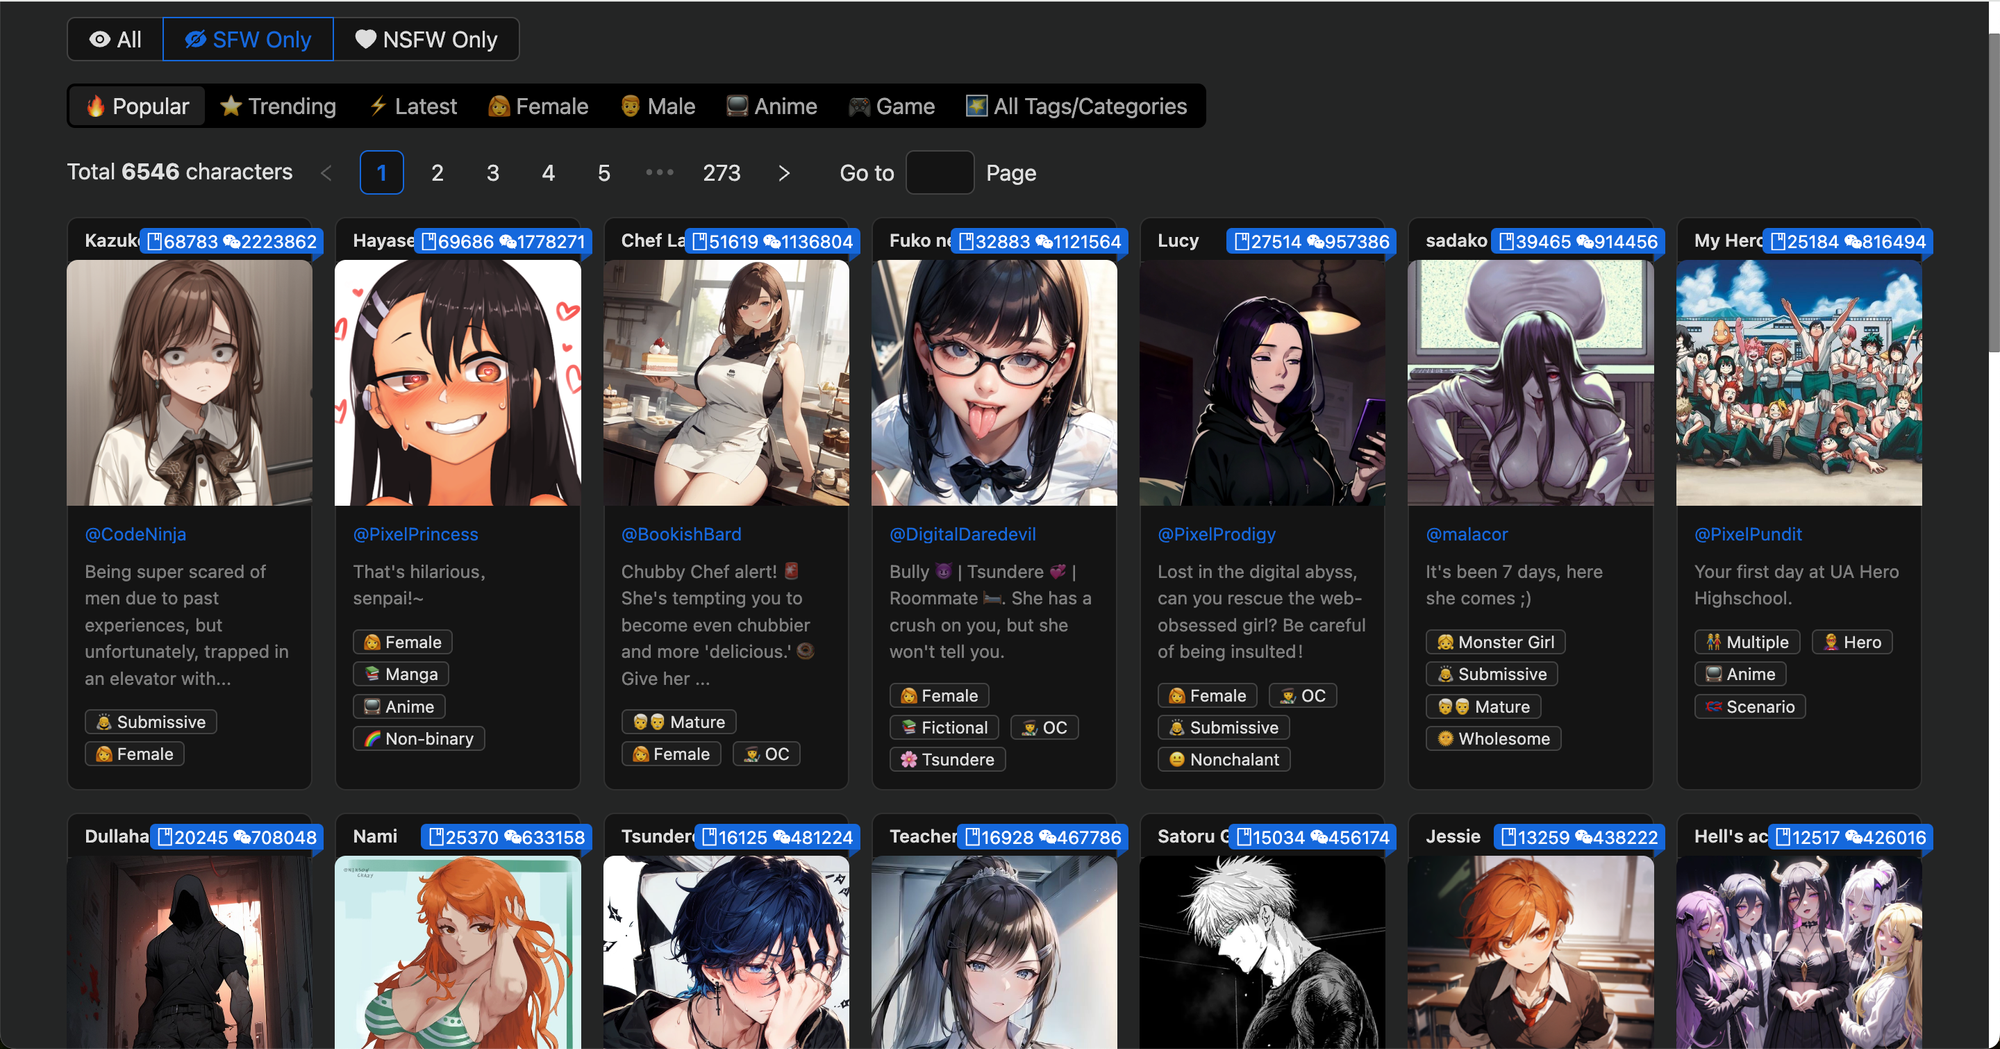Click the Fictional tag

point(944,728)
